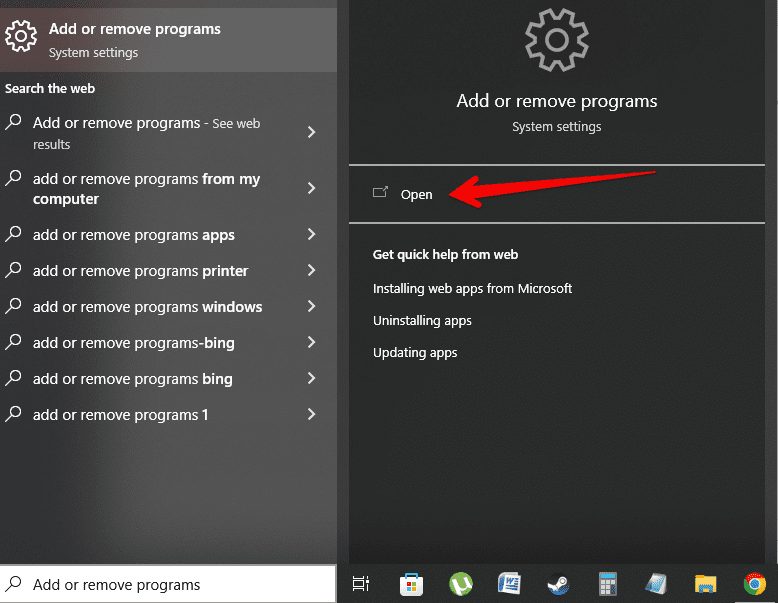Launch Microsoft Store from the taskbar
The width and height of the screenshot is (778, 603).
coord(411,584)
